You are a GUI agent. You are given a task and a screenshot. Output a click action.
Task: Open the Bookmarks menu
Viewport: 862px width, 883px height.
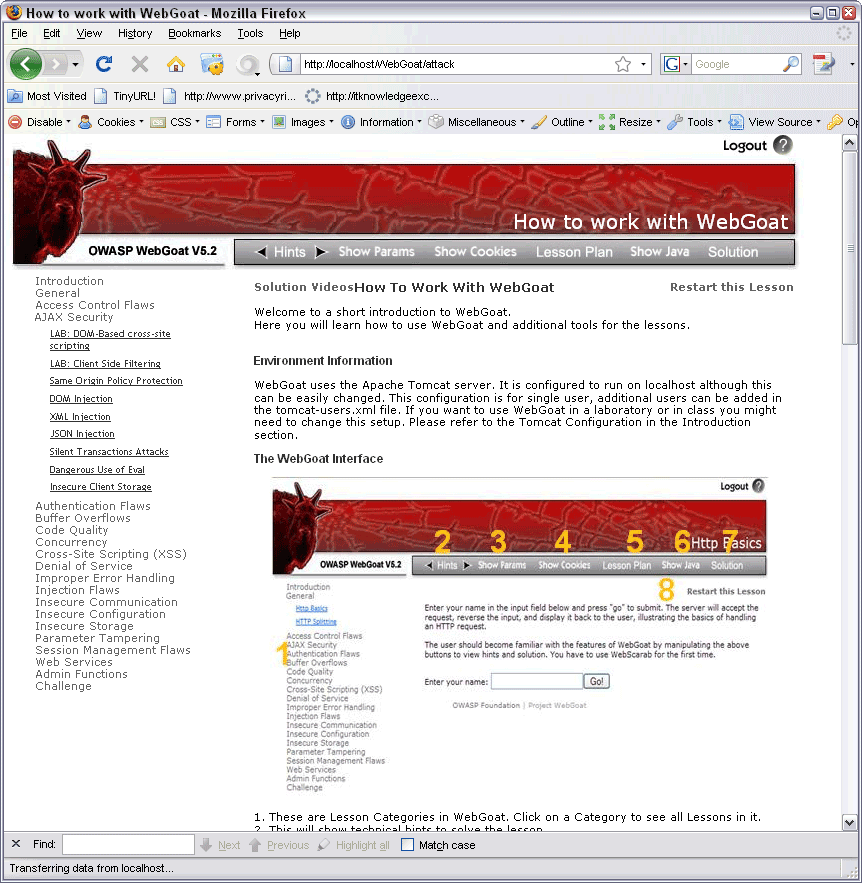(194, 33)
